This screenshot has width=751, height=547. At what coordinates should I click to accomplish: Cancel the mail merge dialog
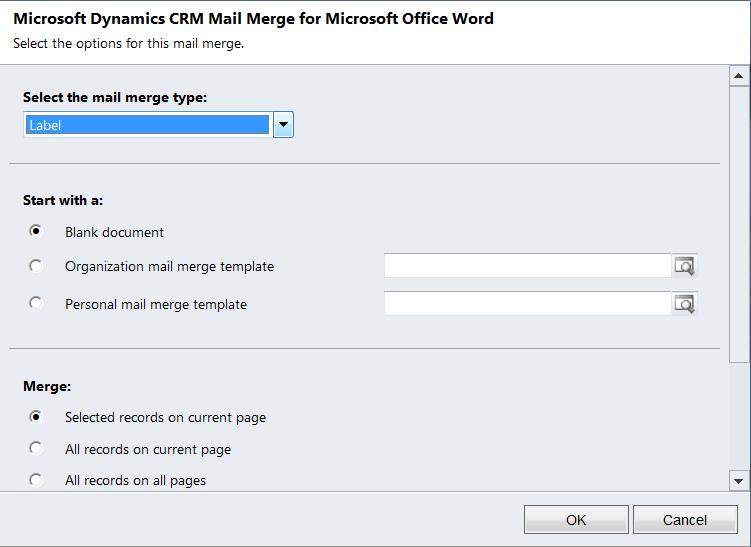(x=685, y=520)
